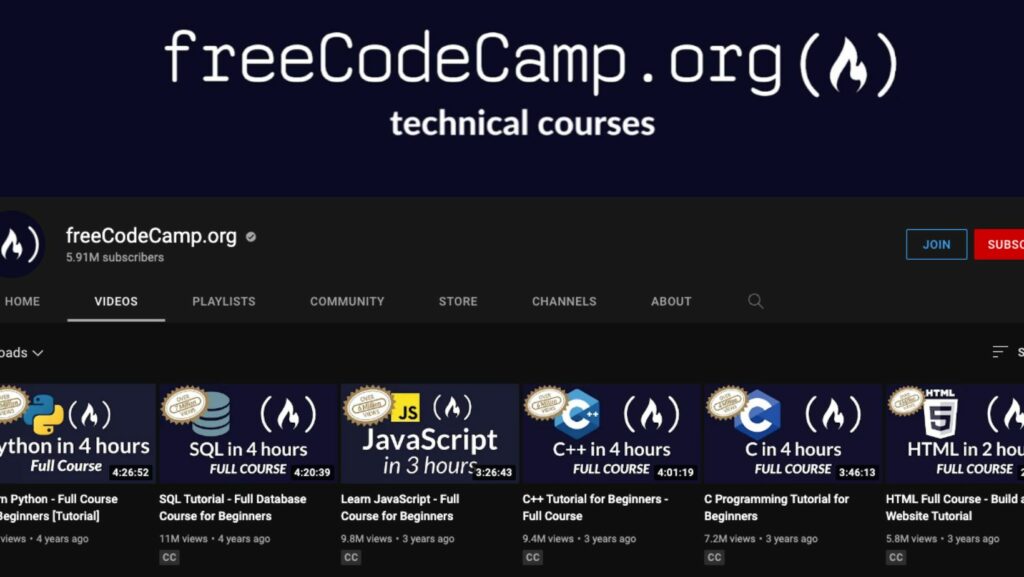Click the CC badge on C Programming Tutorial
Image resolution: width=1024 pixels, height=577 pixels.
(x=713, y=557)
